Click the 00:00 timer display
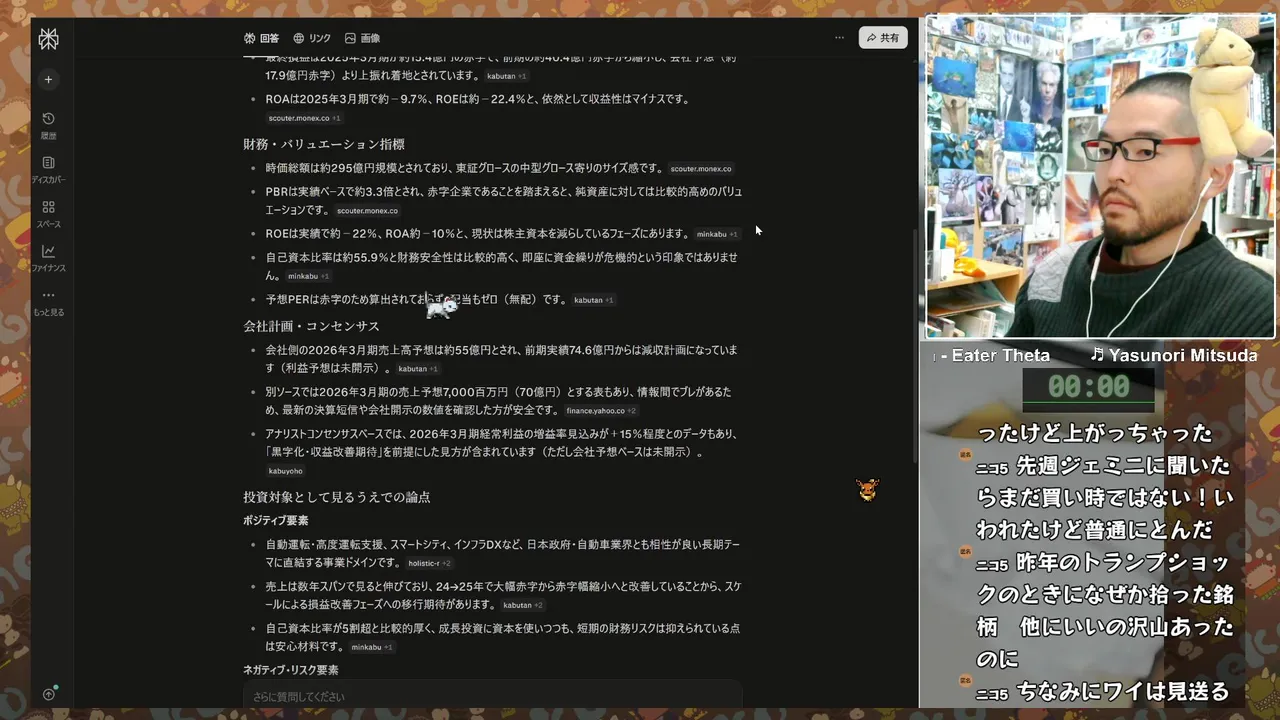This screenshot has width=1280, height=720. tap(1088, 387)
